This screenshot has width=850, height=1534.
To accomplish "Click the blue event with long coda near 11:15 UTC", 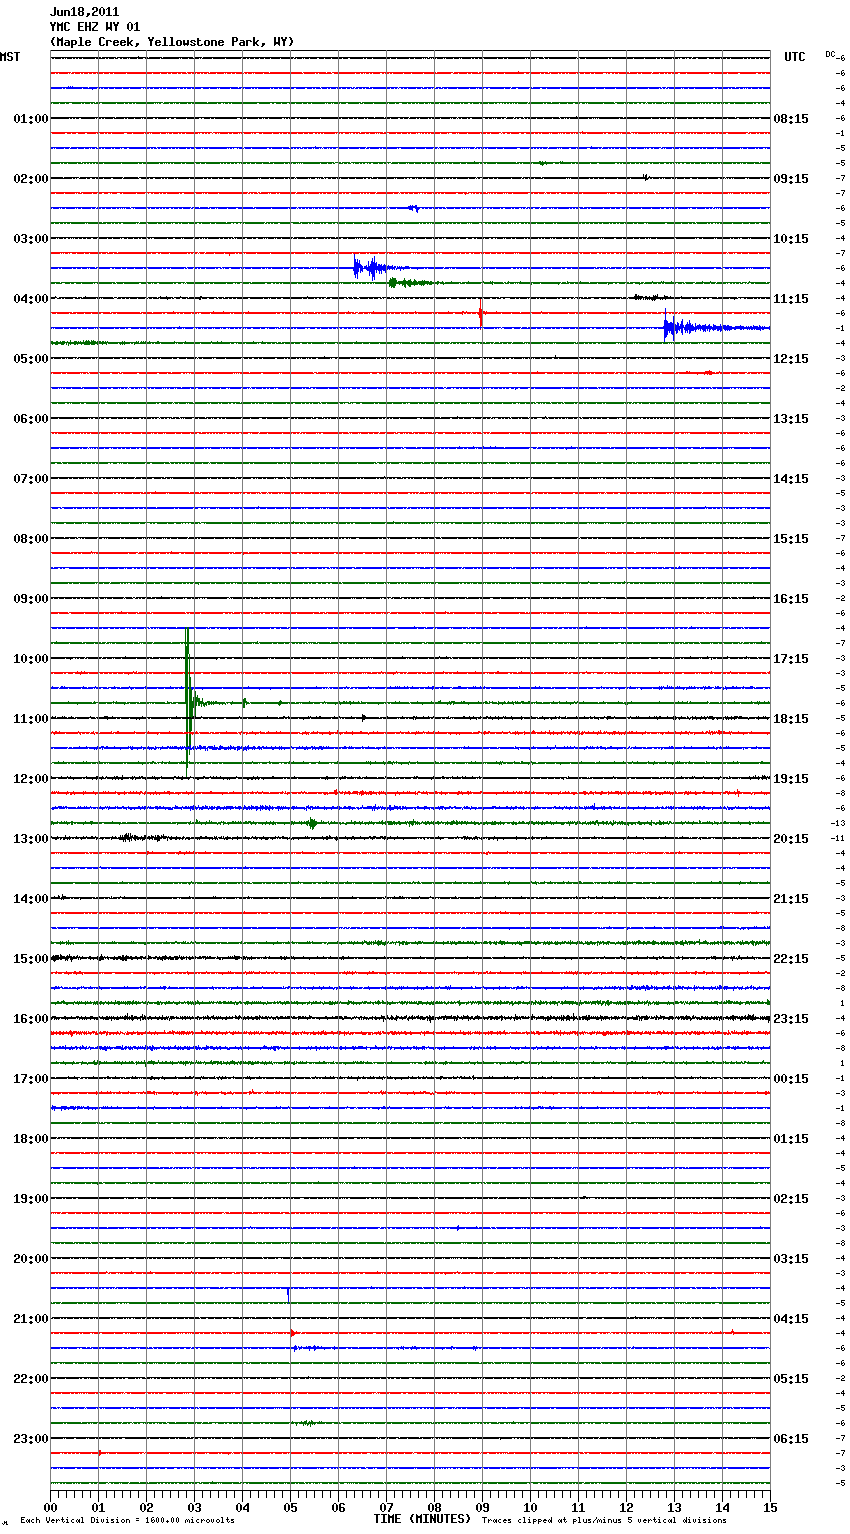I will pos(715,328).
